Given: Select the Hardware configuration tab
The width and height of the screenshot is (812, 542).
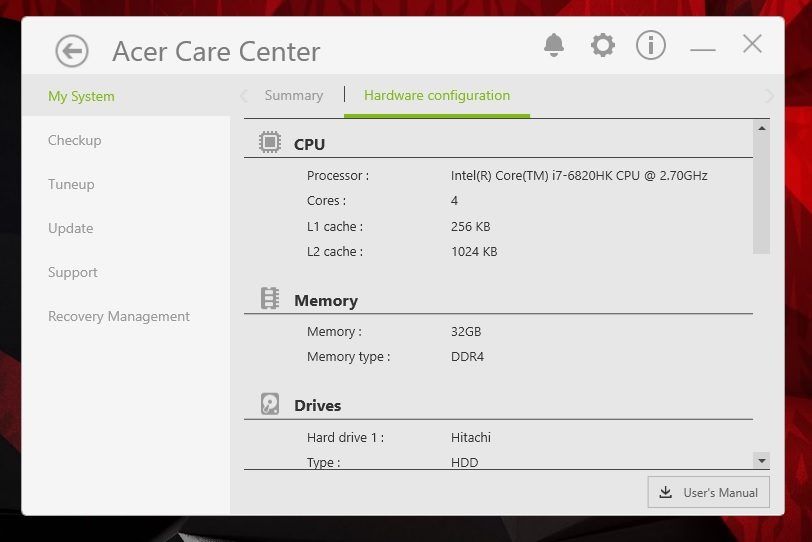Looking at the screenshot, I should [437, 96].
